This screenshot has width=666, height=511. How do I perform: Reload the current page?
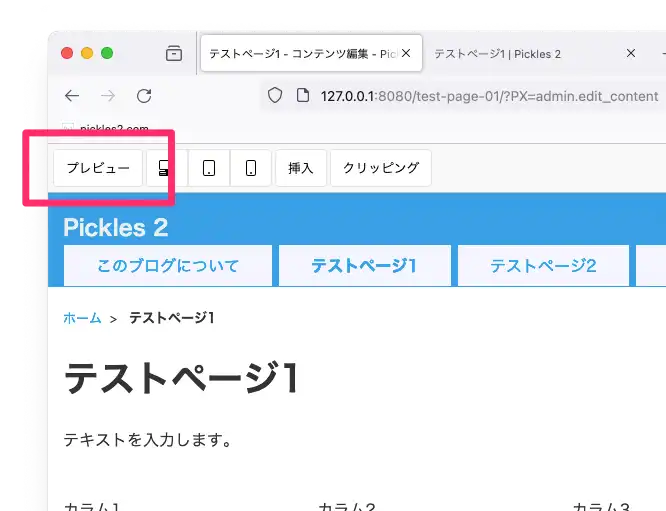point(144,96)
